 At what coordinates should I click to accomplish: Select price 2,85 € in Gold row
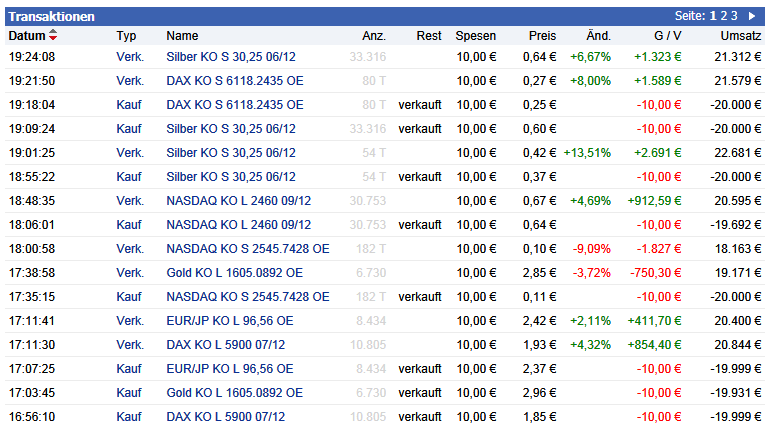point(540,272)
